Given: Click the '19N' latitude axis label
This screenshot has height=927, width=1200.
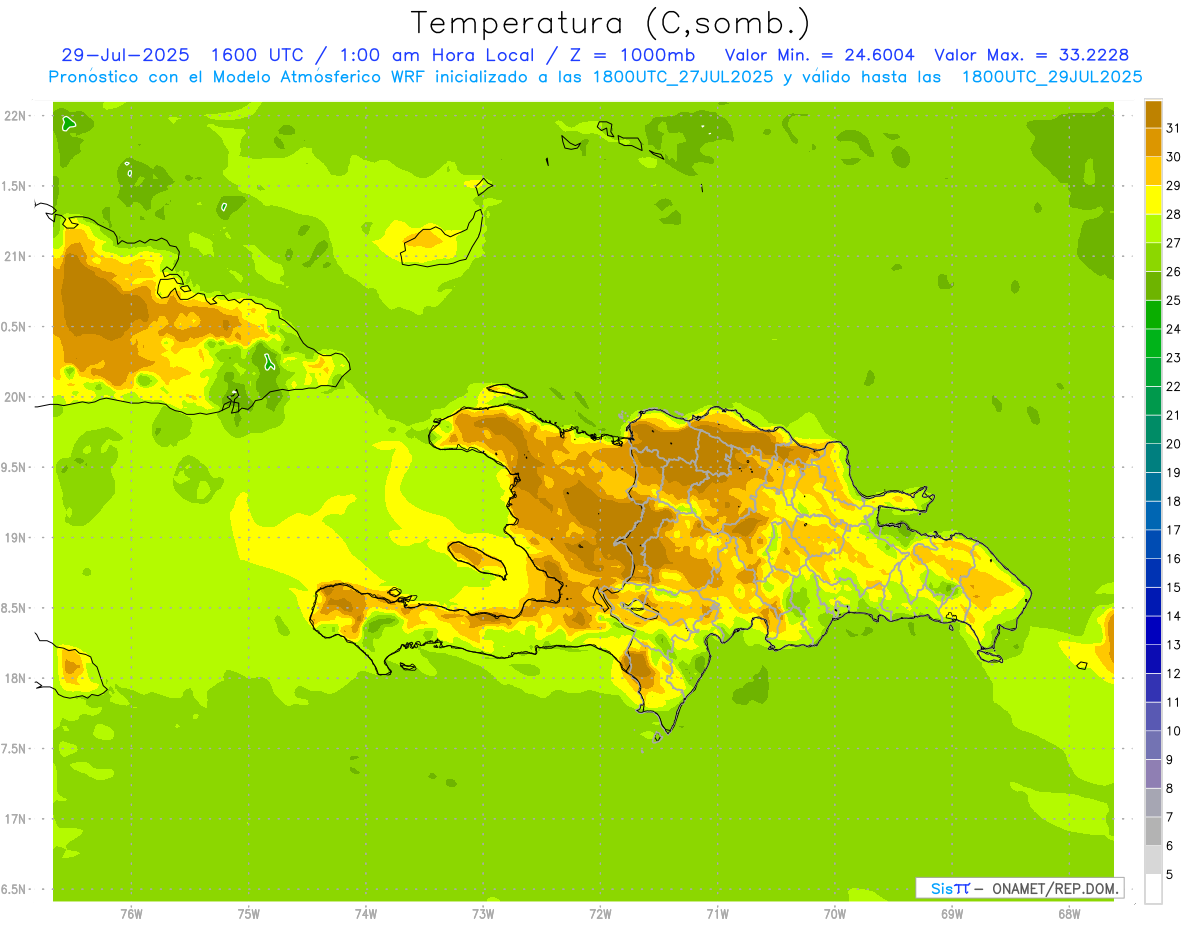Looking at the screenshot, I should coord(15,538).
